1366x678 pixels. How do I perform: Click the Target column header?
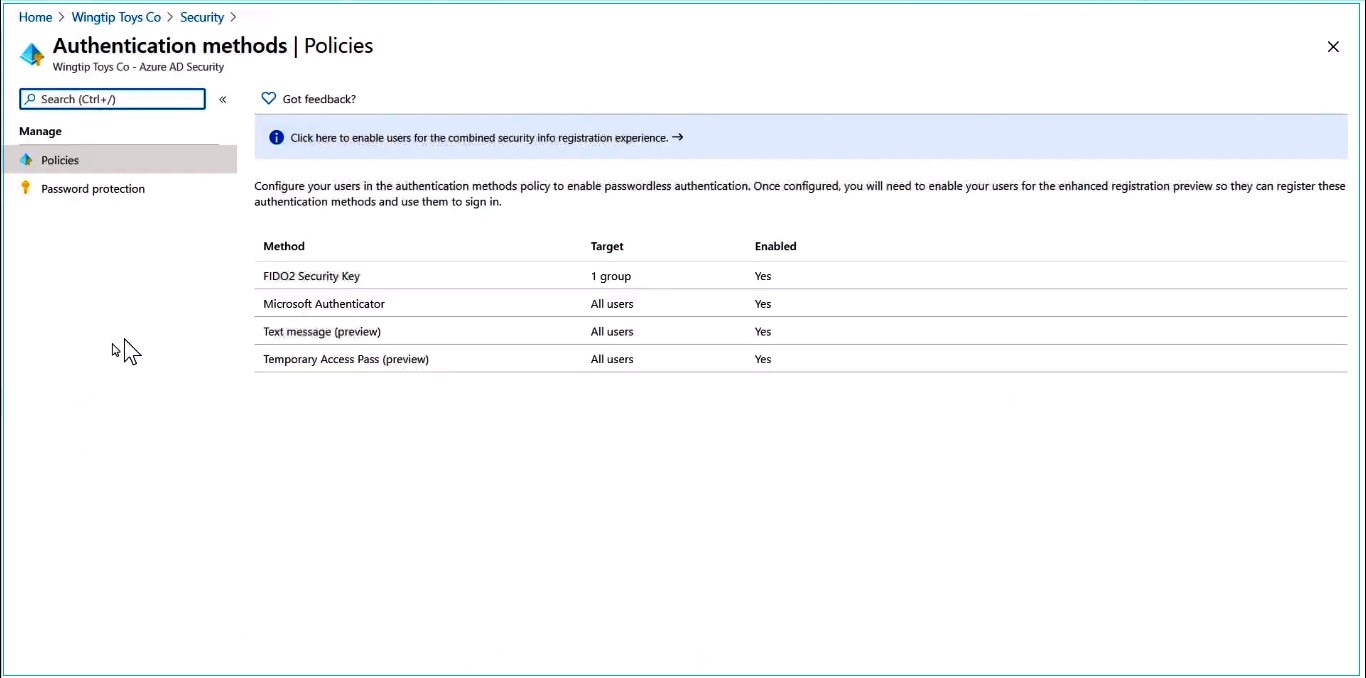[607, 246]
